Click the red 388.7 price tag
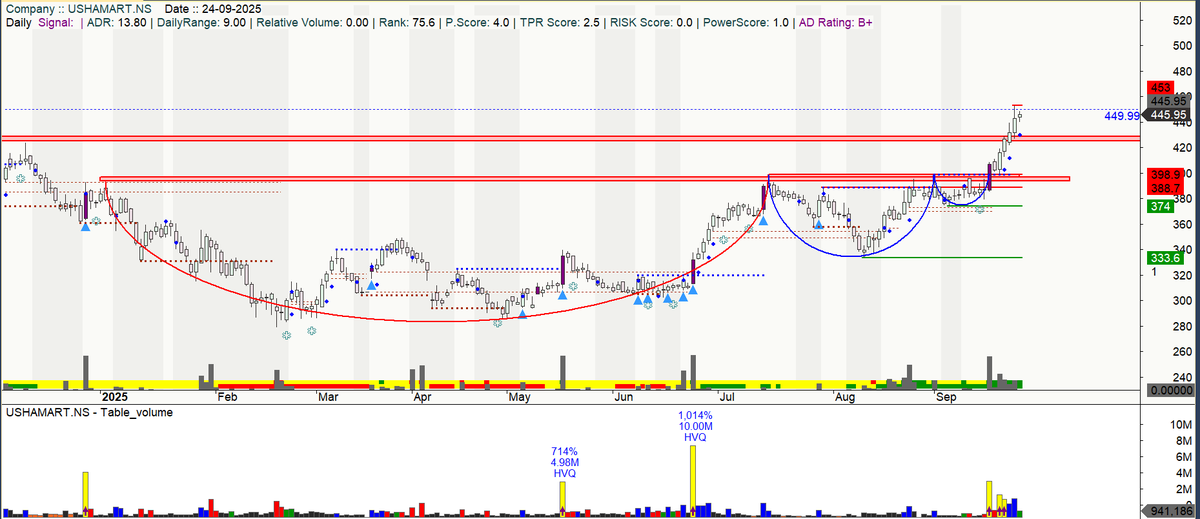Screen dimensions: 1200x519 click(1163, 187)
